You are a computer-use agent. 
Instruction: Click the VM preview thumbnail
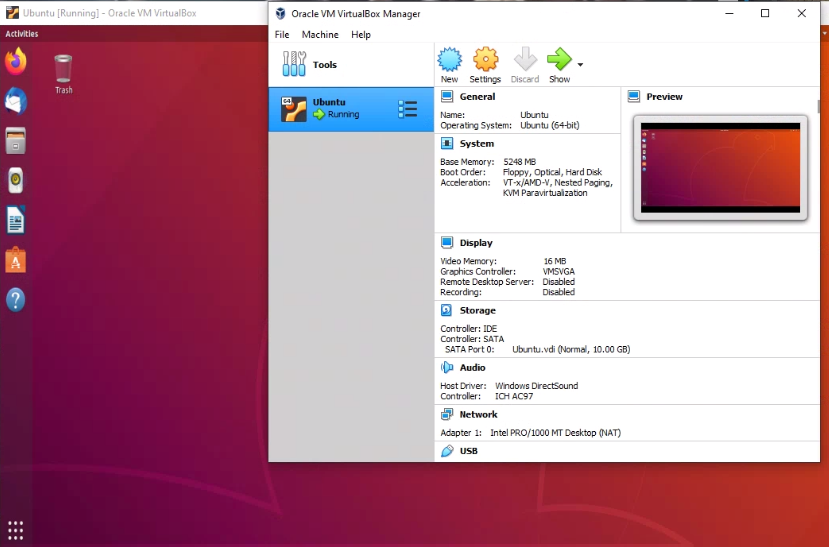coord(720,168)
